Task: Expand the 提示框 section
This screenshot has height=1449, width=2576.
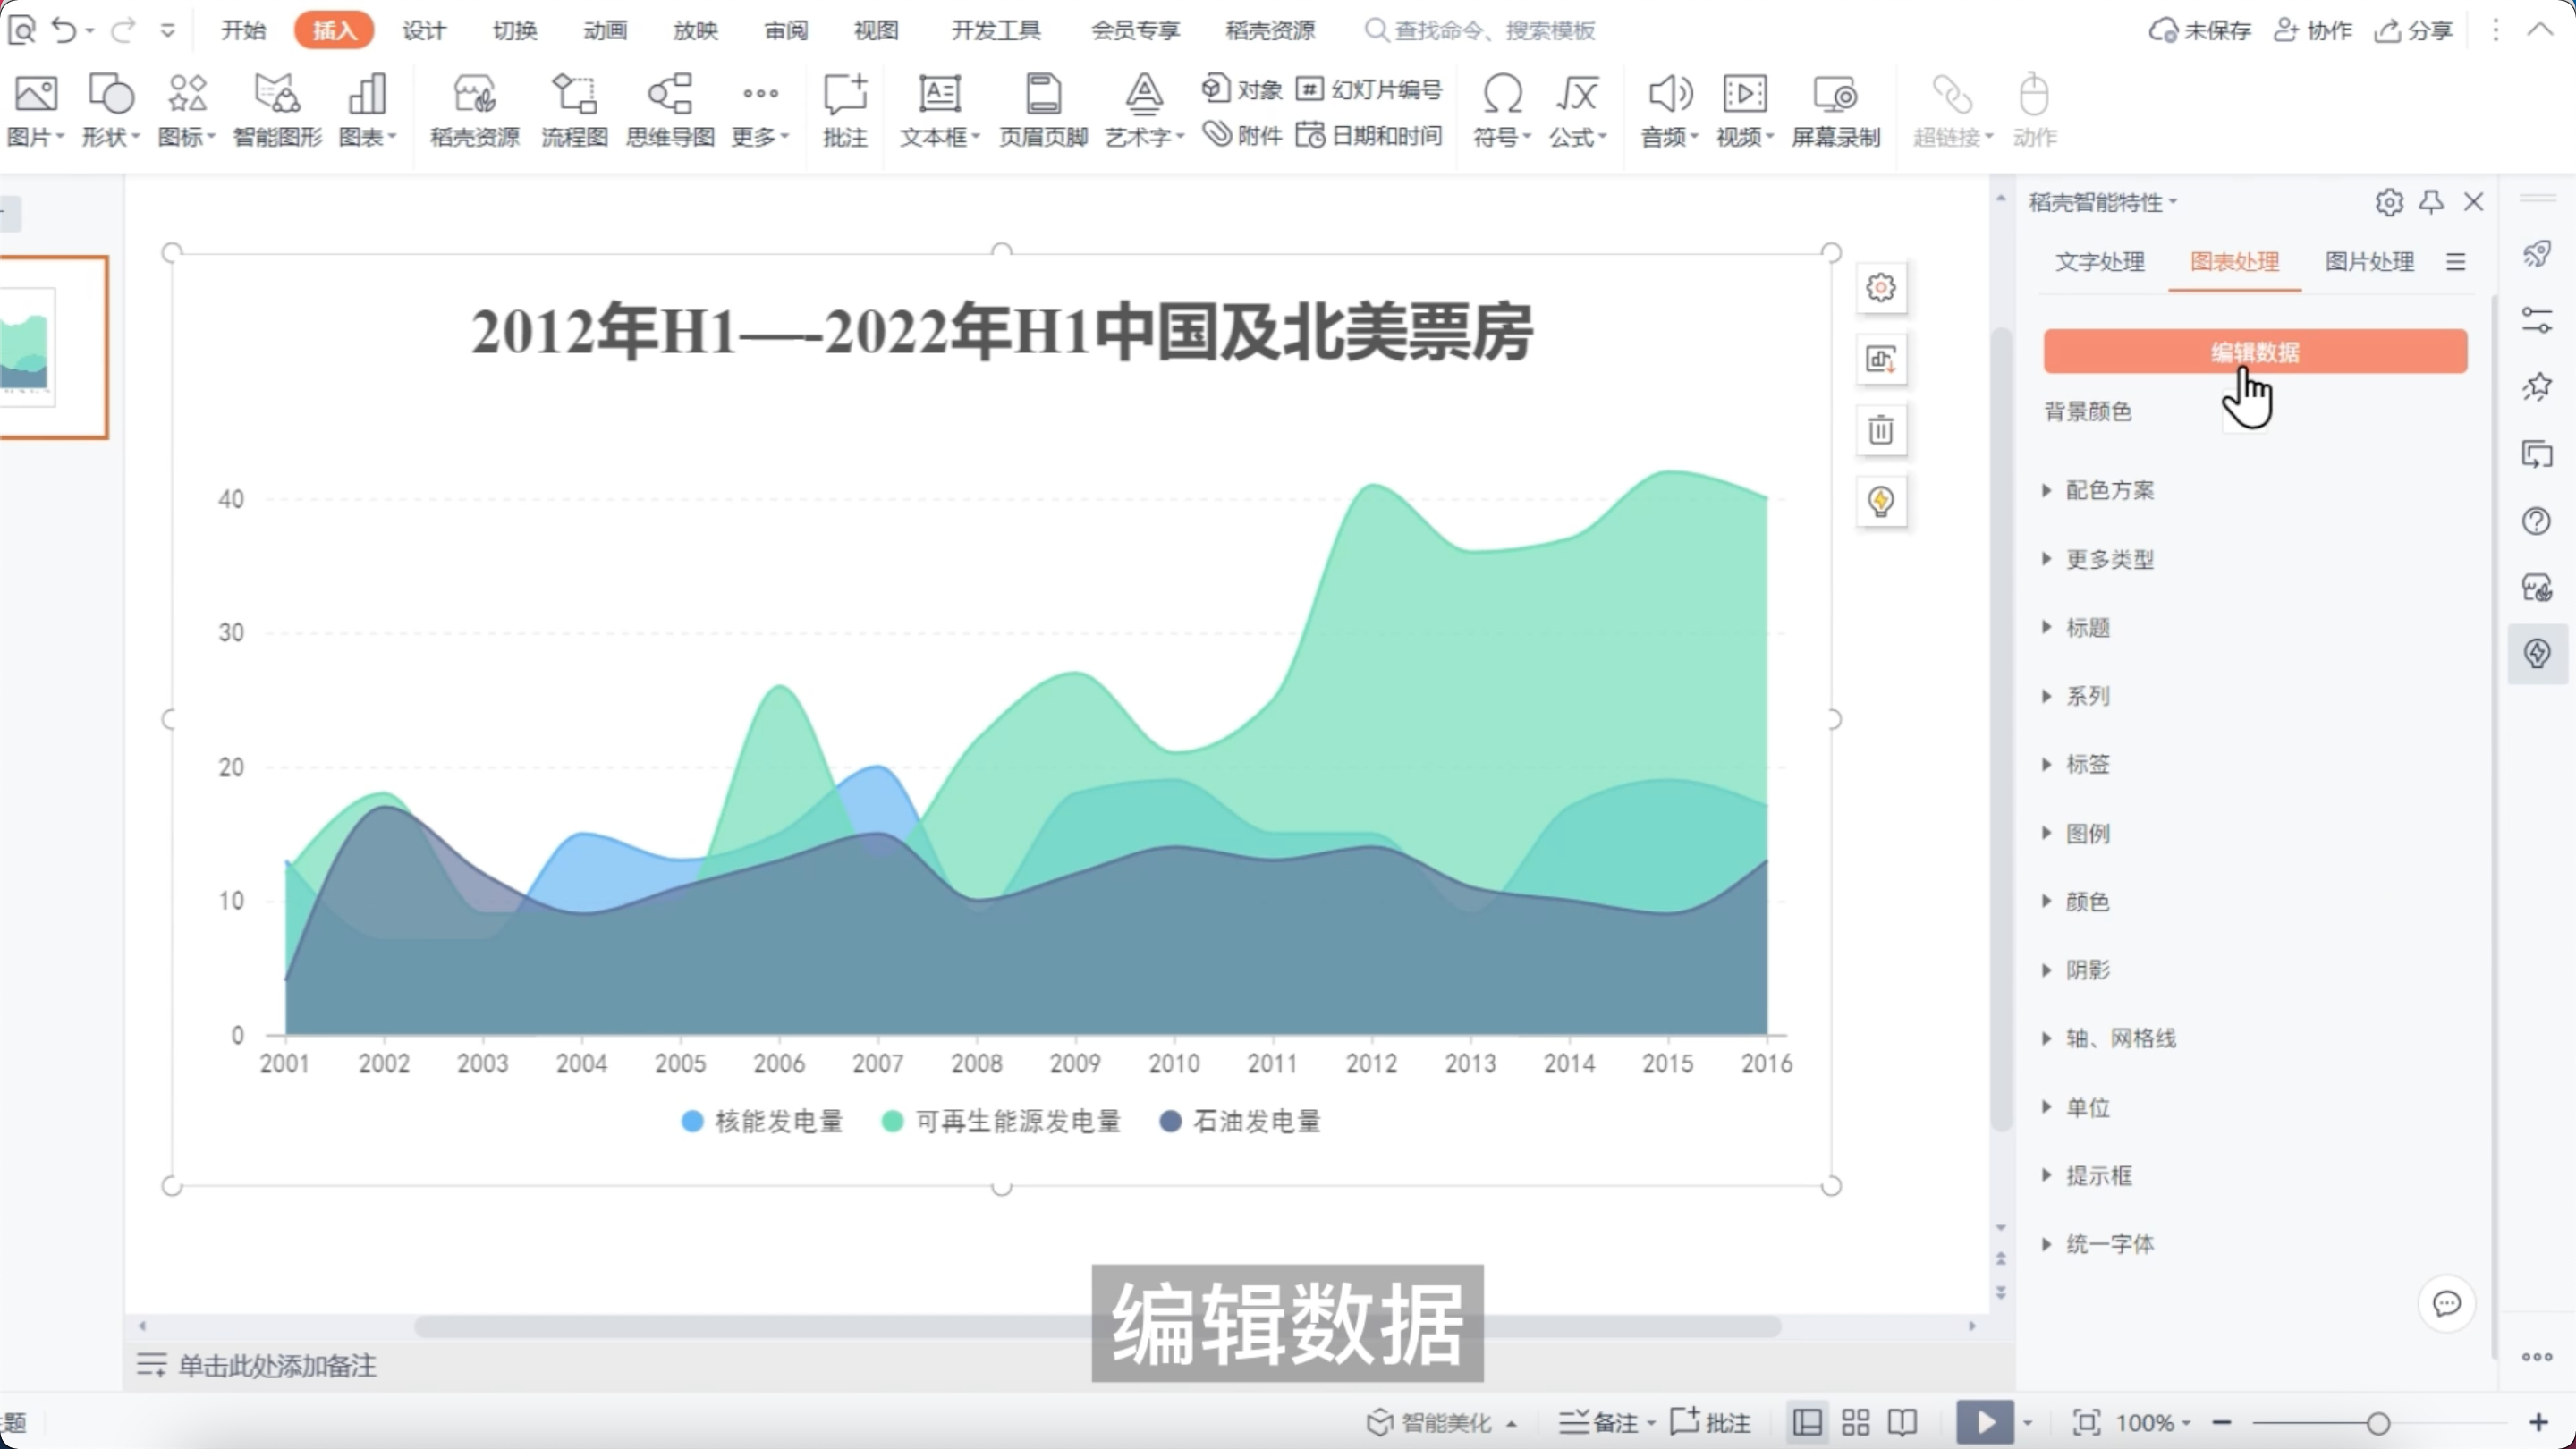Action: tap(2088, 1175)
